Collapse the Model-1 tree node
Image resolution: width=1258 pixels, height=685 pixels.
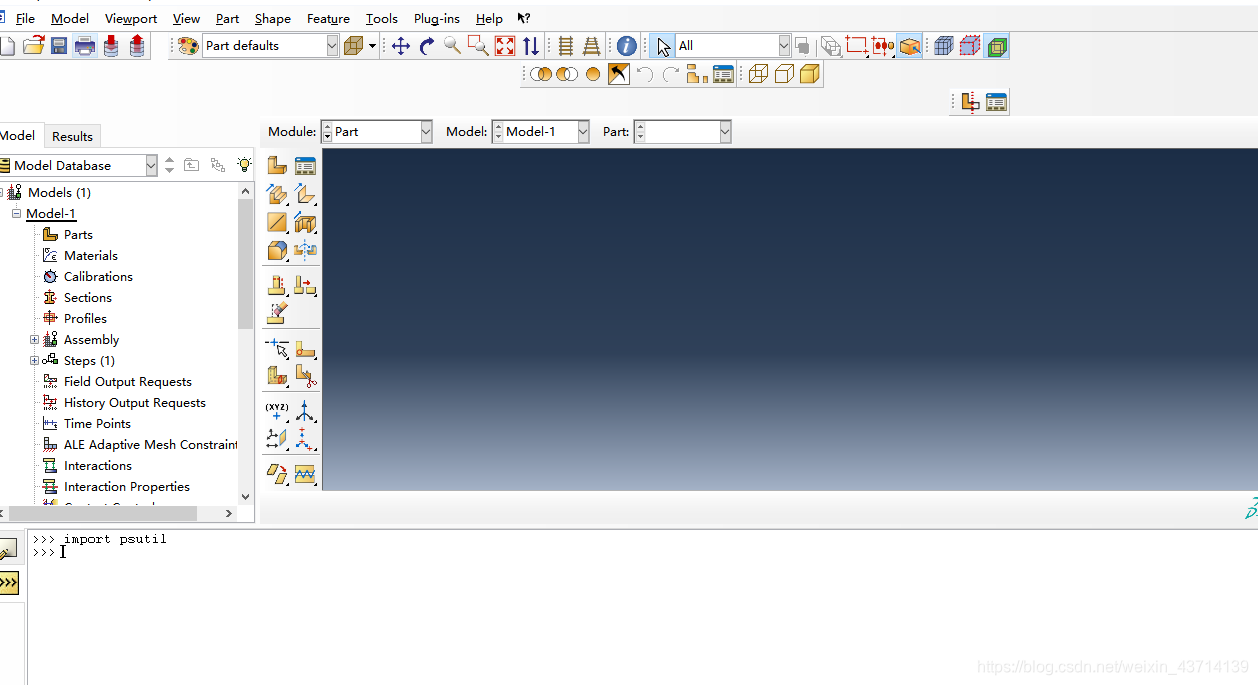click(x=16, y=213)
